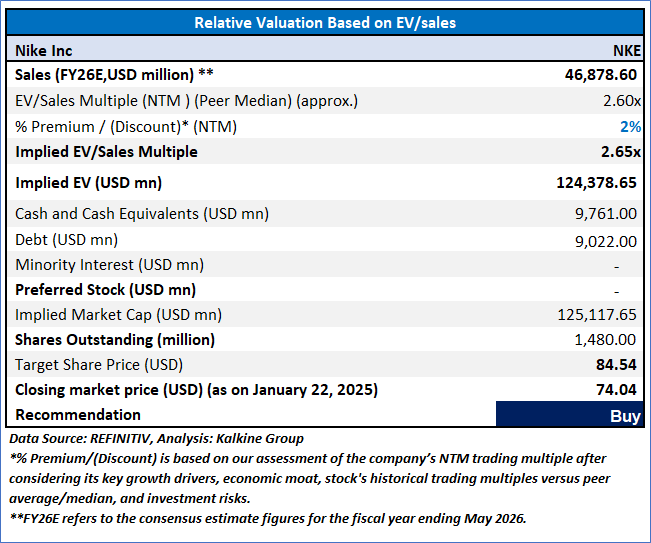The width and height of the screenshot is (651, 543).
Task: Select the Shares Outstanding value 1,480.00
Action: pyautogui.click(x=605, y=340)
